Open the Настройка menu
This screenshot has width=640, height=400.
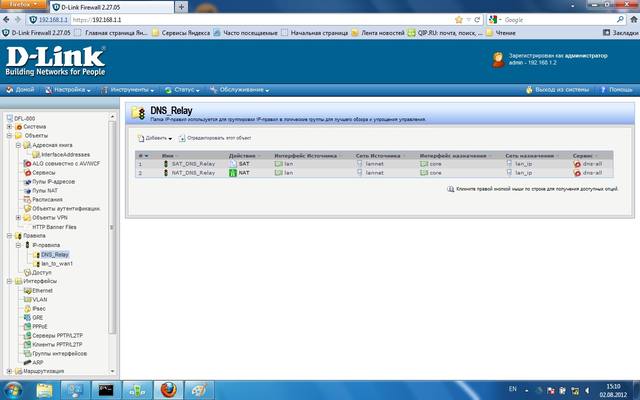(x=67, y=90)
